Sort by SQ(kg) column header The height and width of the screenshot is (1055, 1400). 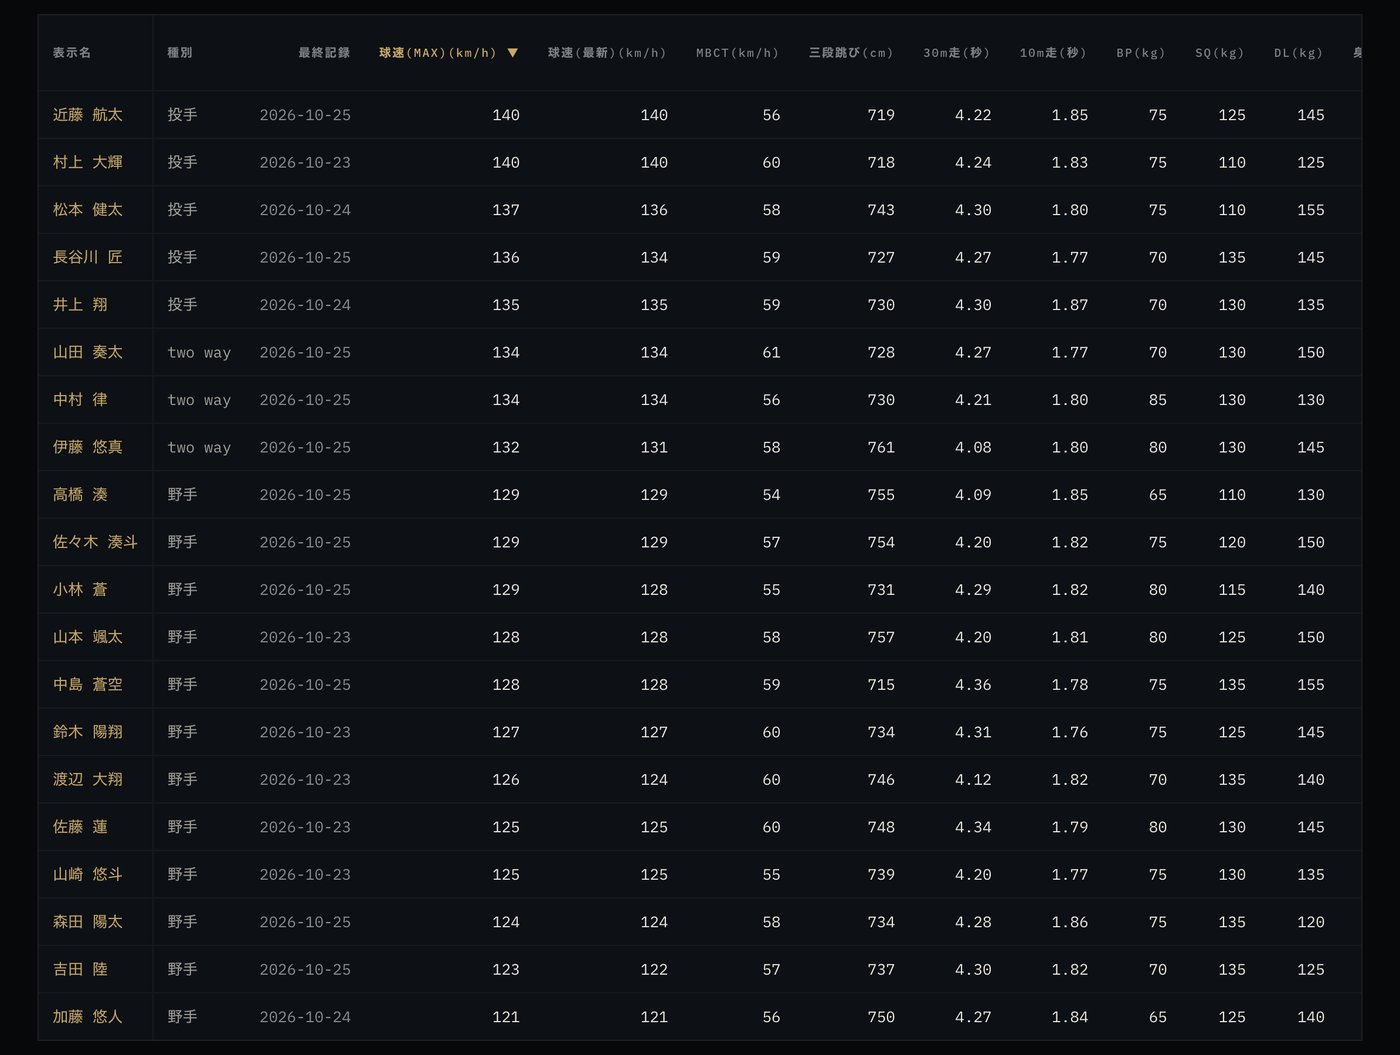[1220, 53]
